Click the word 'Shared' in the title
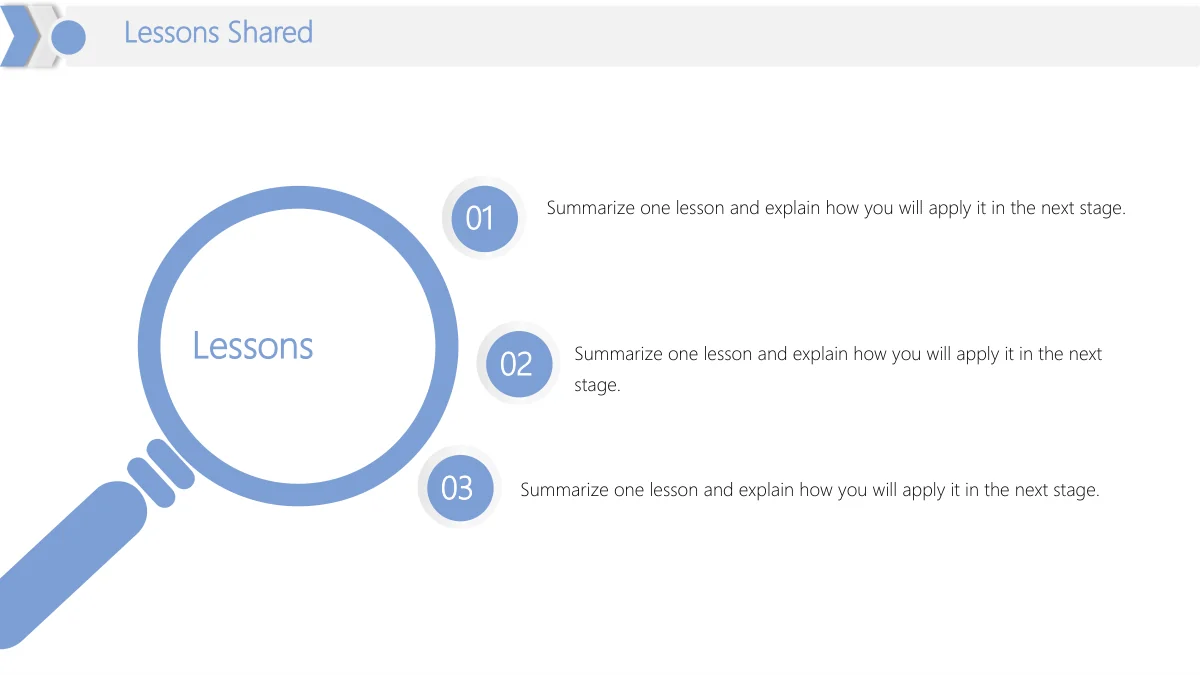This screenshot has height=675, width=1200. point(270,32)
